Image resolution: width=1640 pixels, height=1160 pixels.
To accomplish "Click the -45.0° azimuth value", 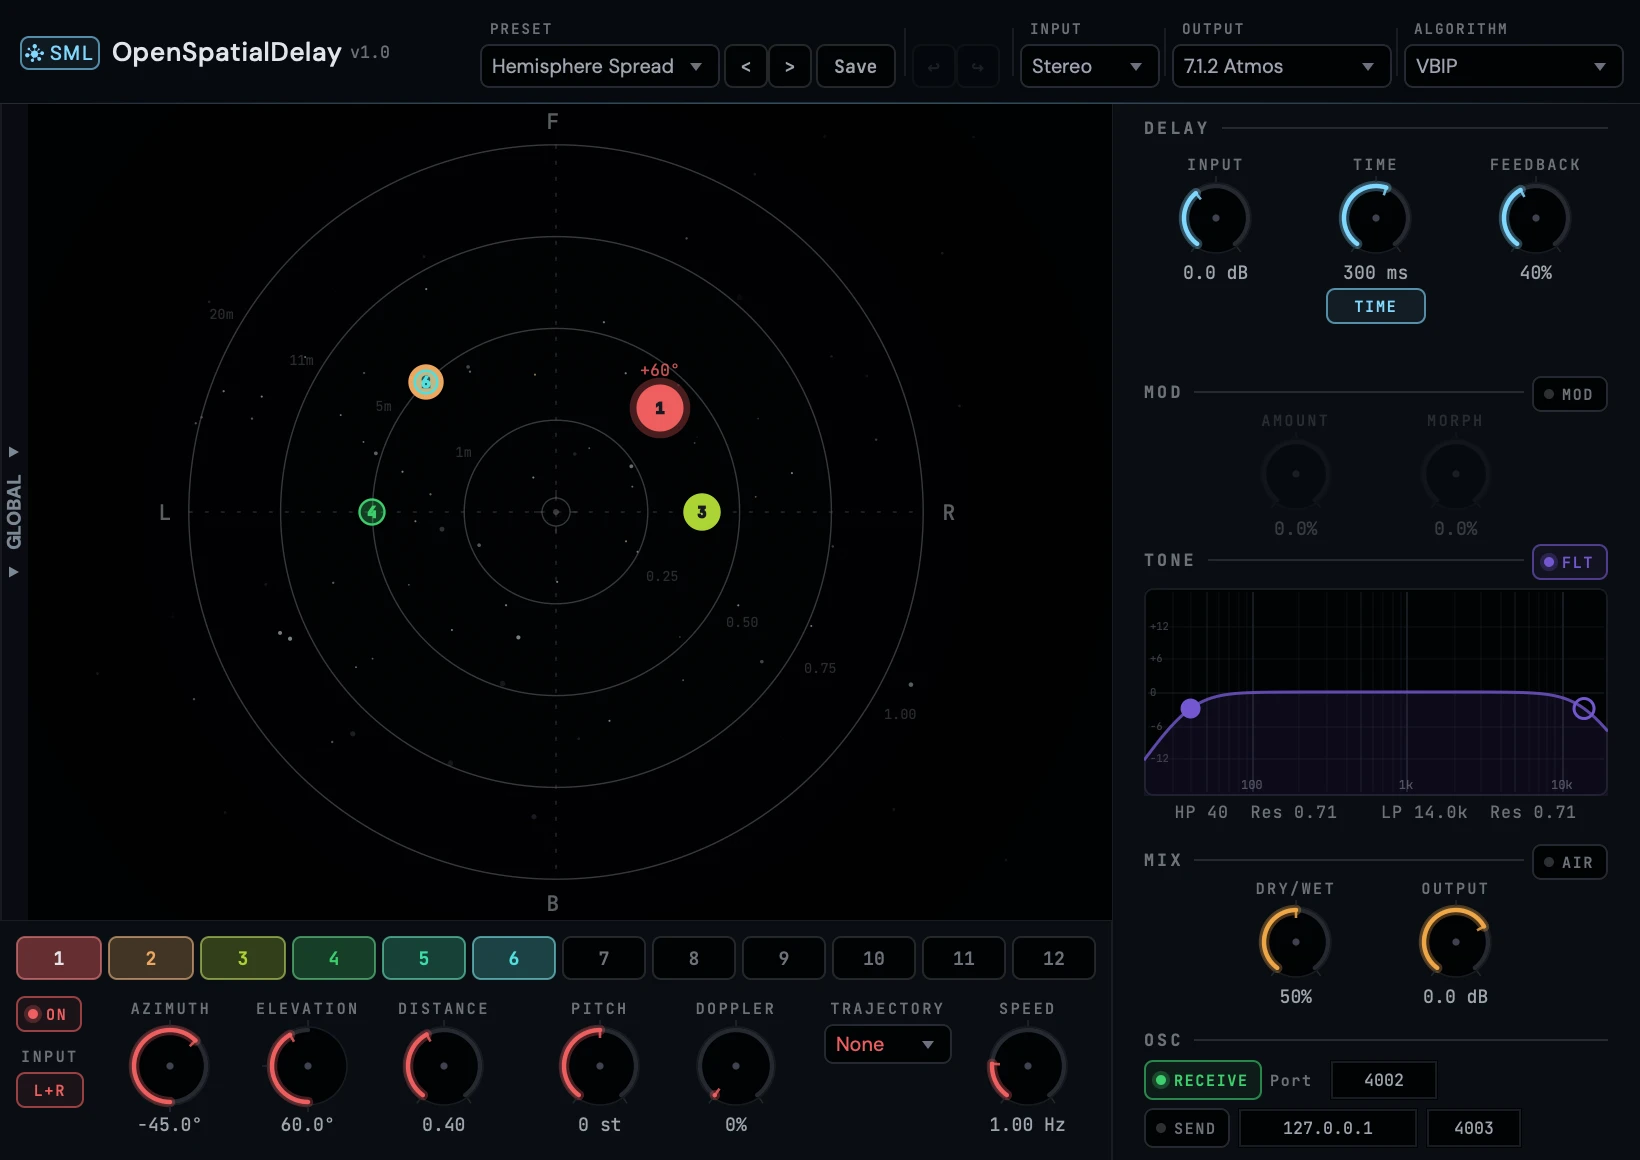I will pyautogui.click(x=170, y=1124).
